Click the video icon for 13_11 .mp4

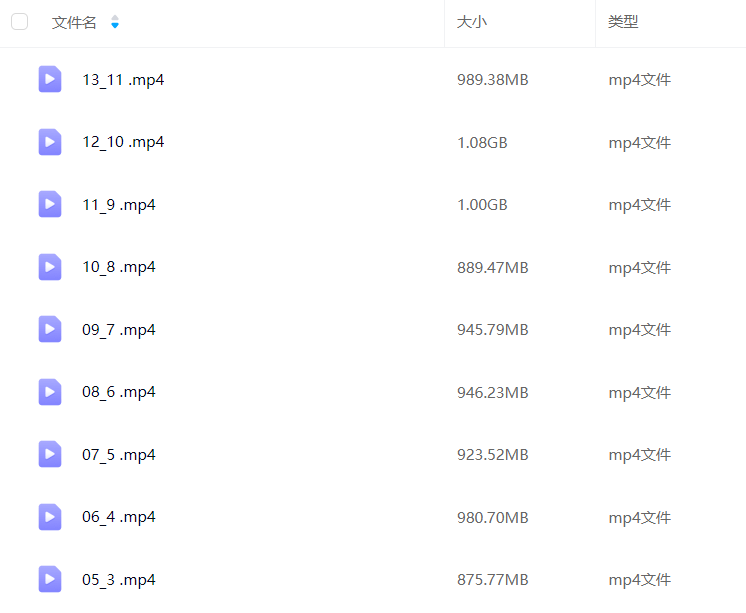tap(50, 79)
